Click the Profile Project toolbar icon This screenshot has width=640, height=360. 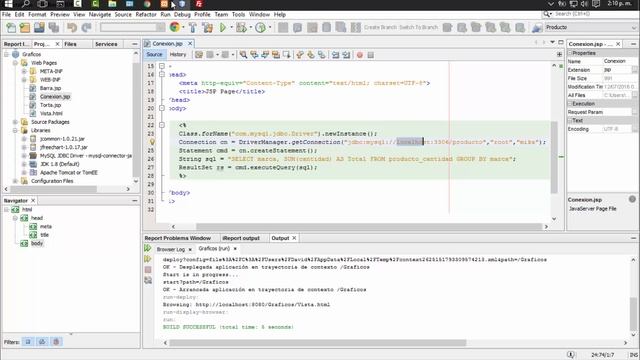260,27
